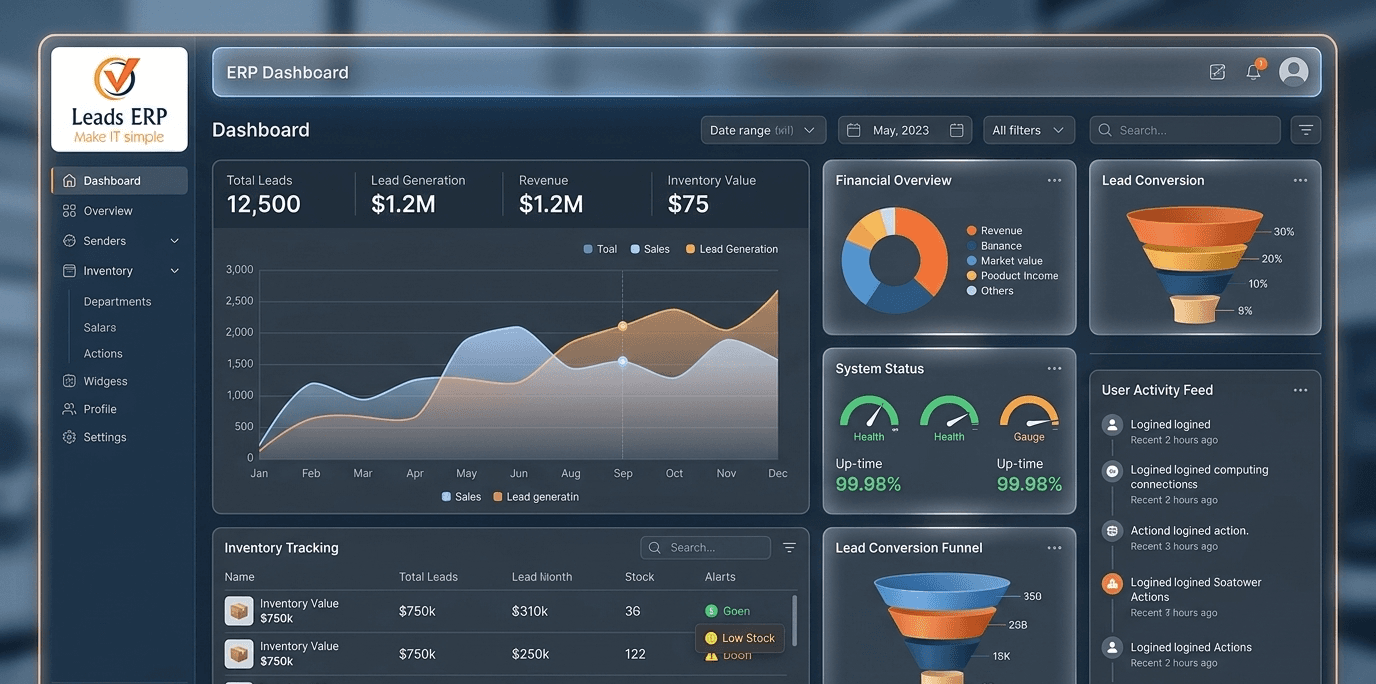Click the Logined logined computing feed icon
Viewport: 1376px width, 684px height.
point(1112,471)
